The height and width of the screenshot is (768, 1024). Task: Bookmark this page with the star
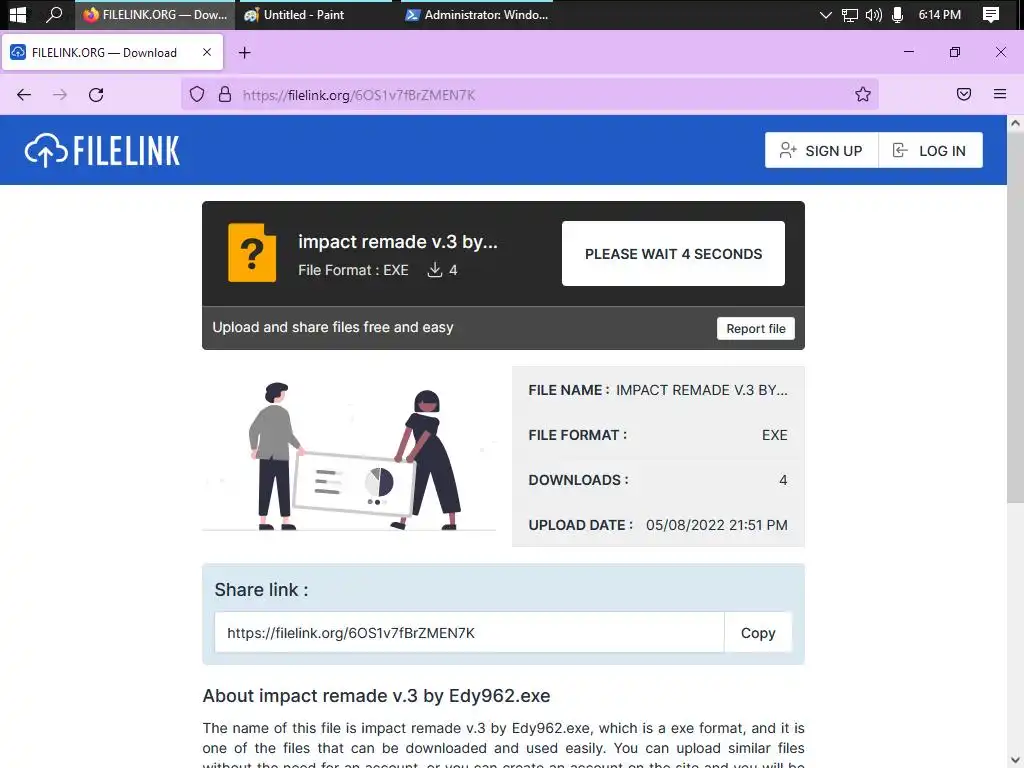(x=863, y=95)
